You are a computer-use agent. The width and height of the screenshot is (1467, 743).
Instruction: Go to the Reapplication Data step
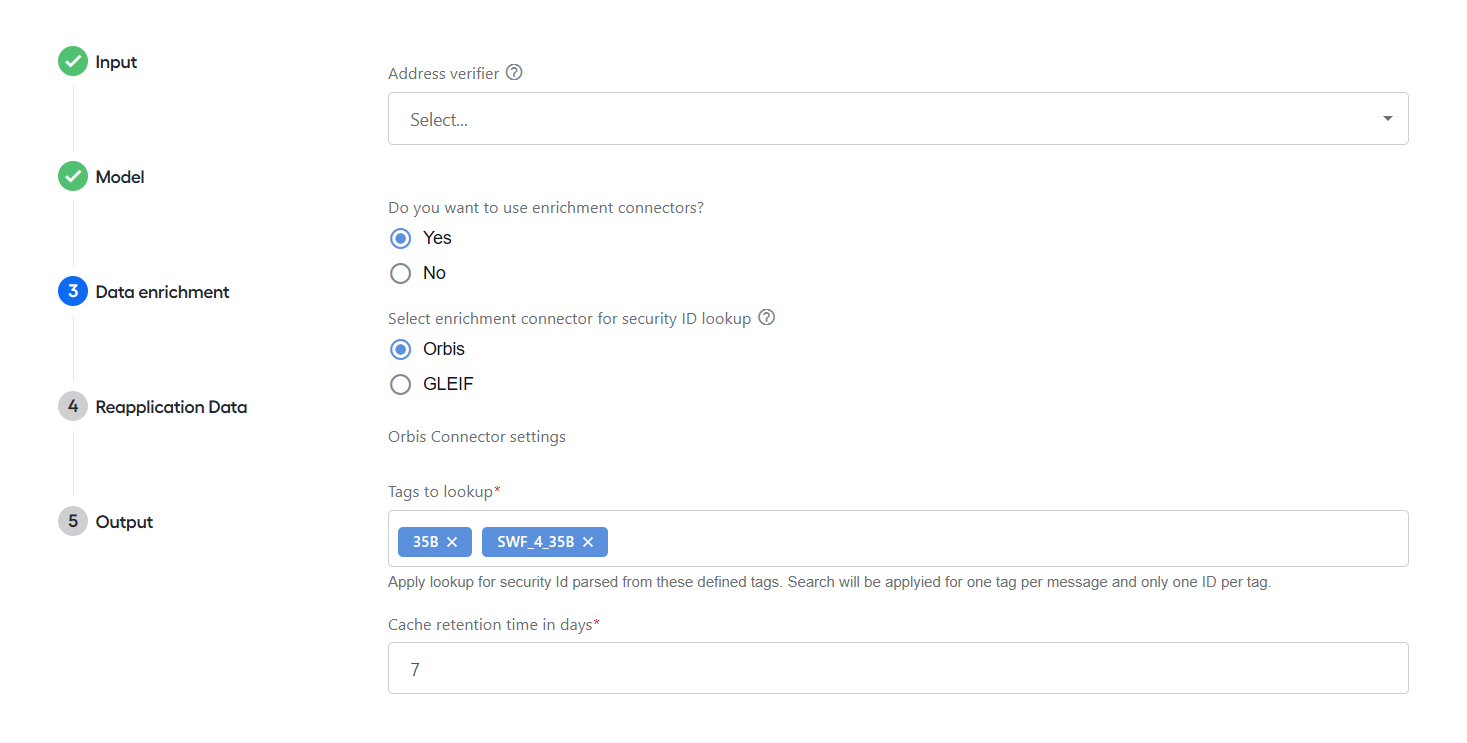tap(171, 407)
